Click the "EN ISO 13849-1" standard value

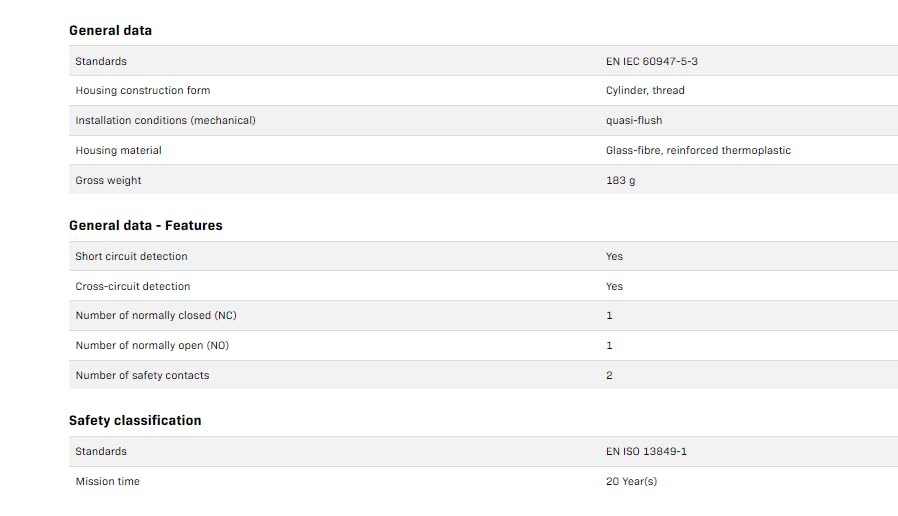[646, 451]
